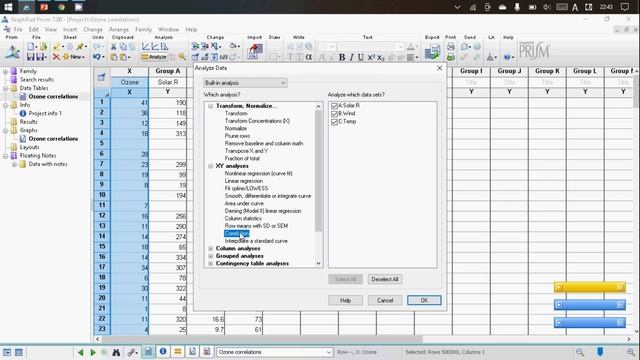Click the Italic text icon
The height and width of the screenshot is (360, 640).
351,57
